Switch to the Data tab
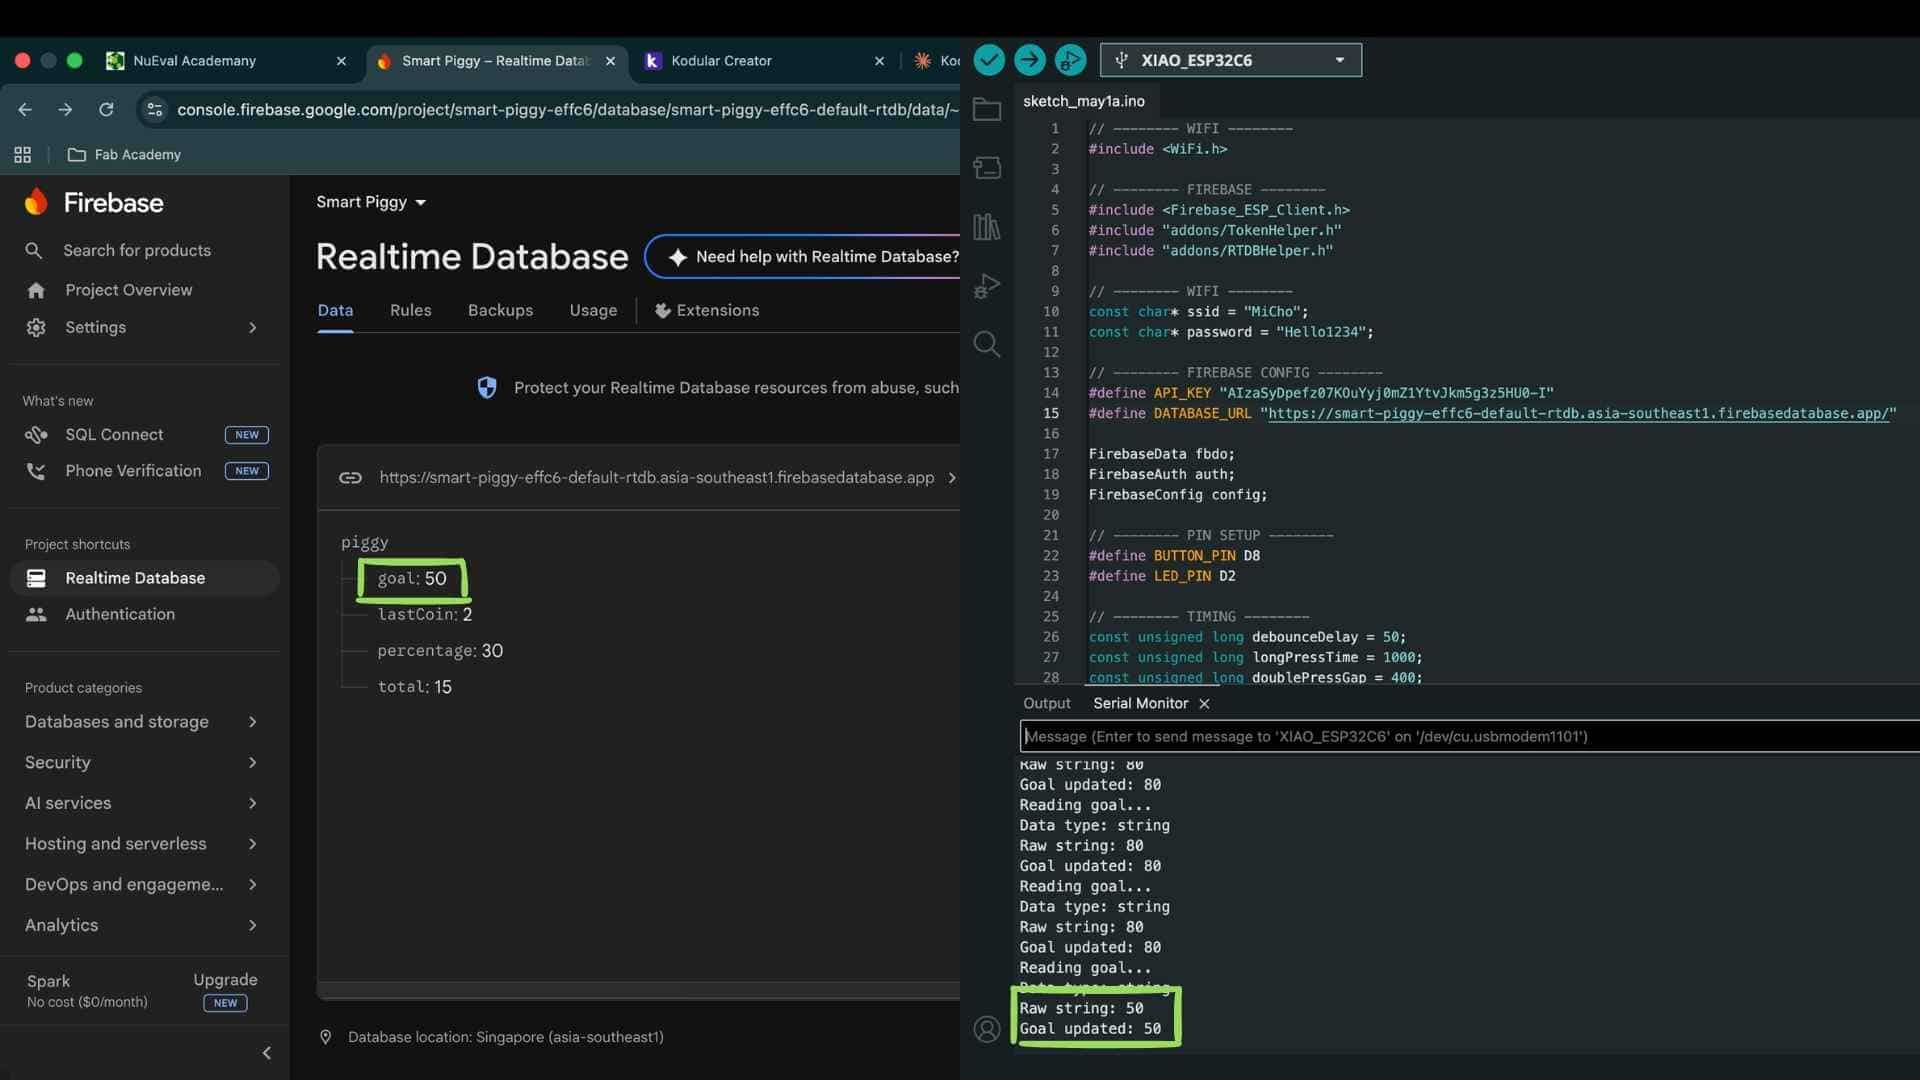 [x=335, y=311]
